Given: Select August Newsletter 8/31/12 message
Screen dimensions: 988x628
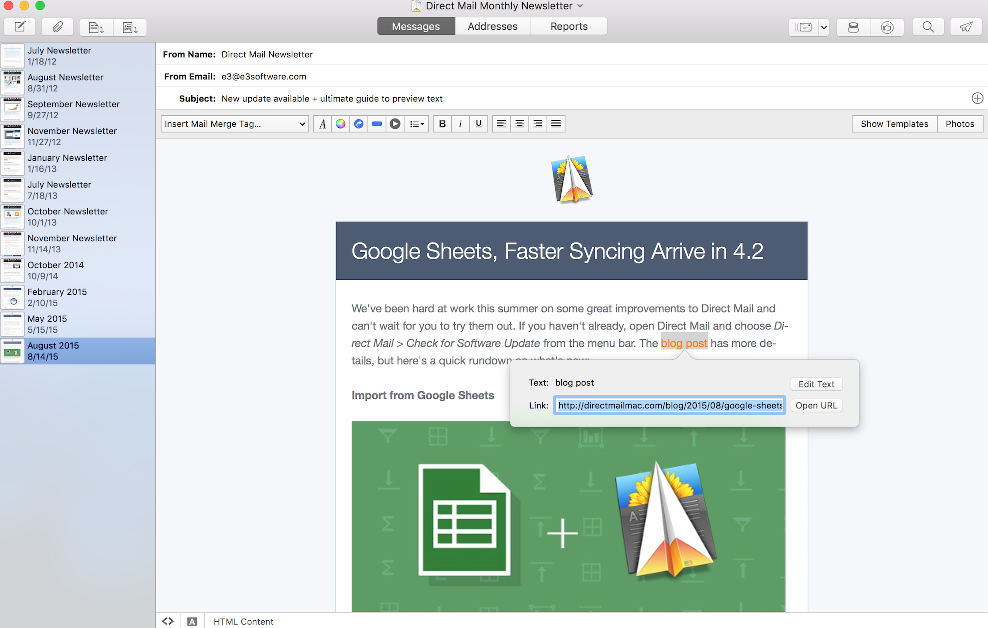Looking at the screenshot, I should 78,83.
